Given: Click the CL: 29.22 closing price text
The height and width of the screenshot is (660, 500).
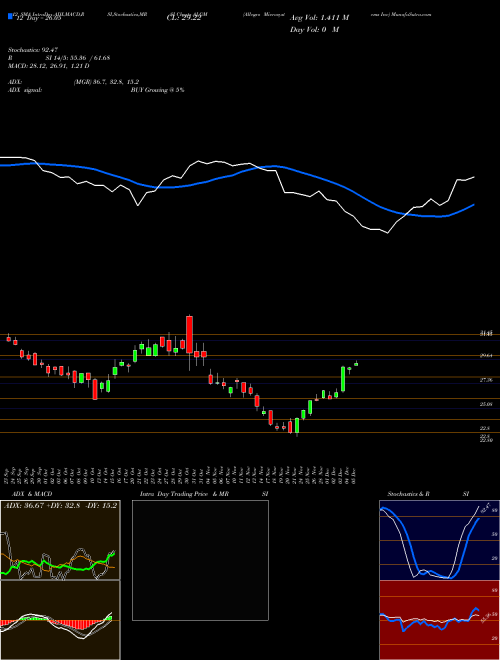Looking at the screenshot, I should (184, 18).
